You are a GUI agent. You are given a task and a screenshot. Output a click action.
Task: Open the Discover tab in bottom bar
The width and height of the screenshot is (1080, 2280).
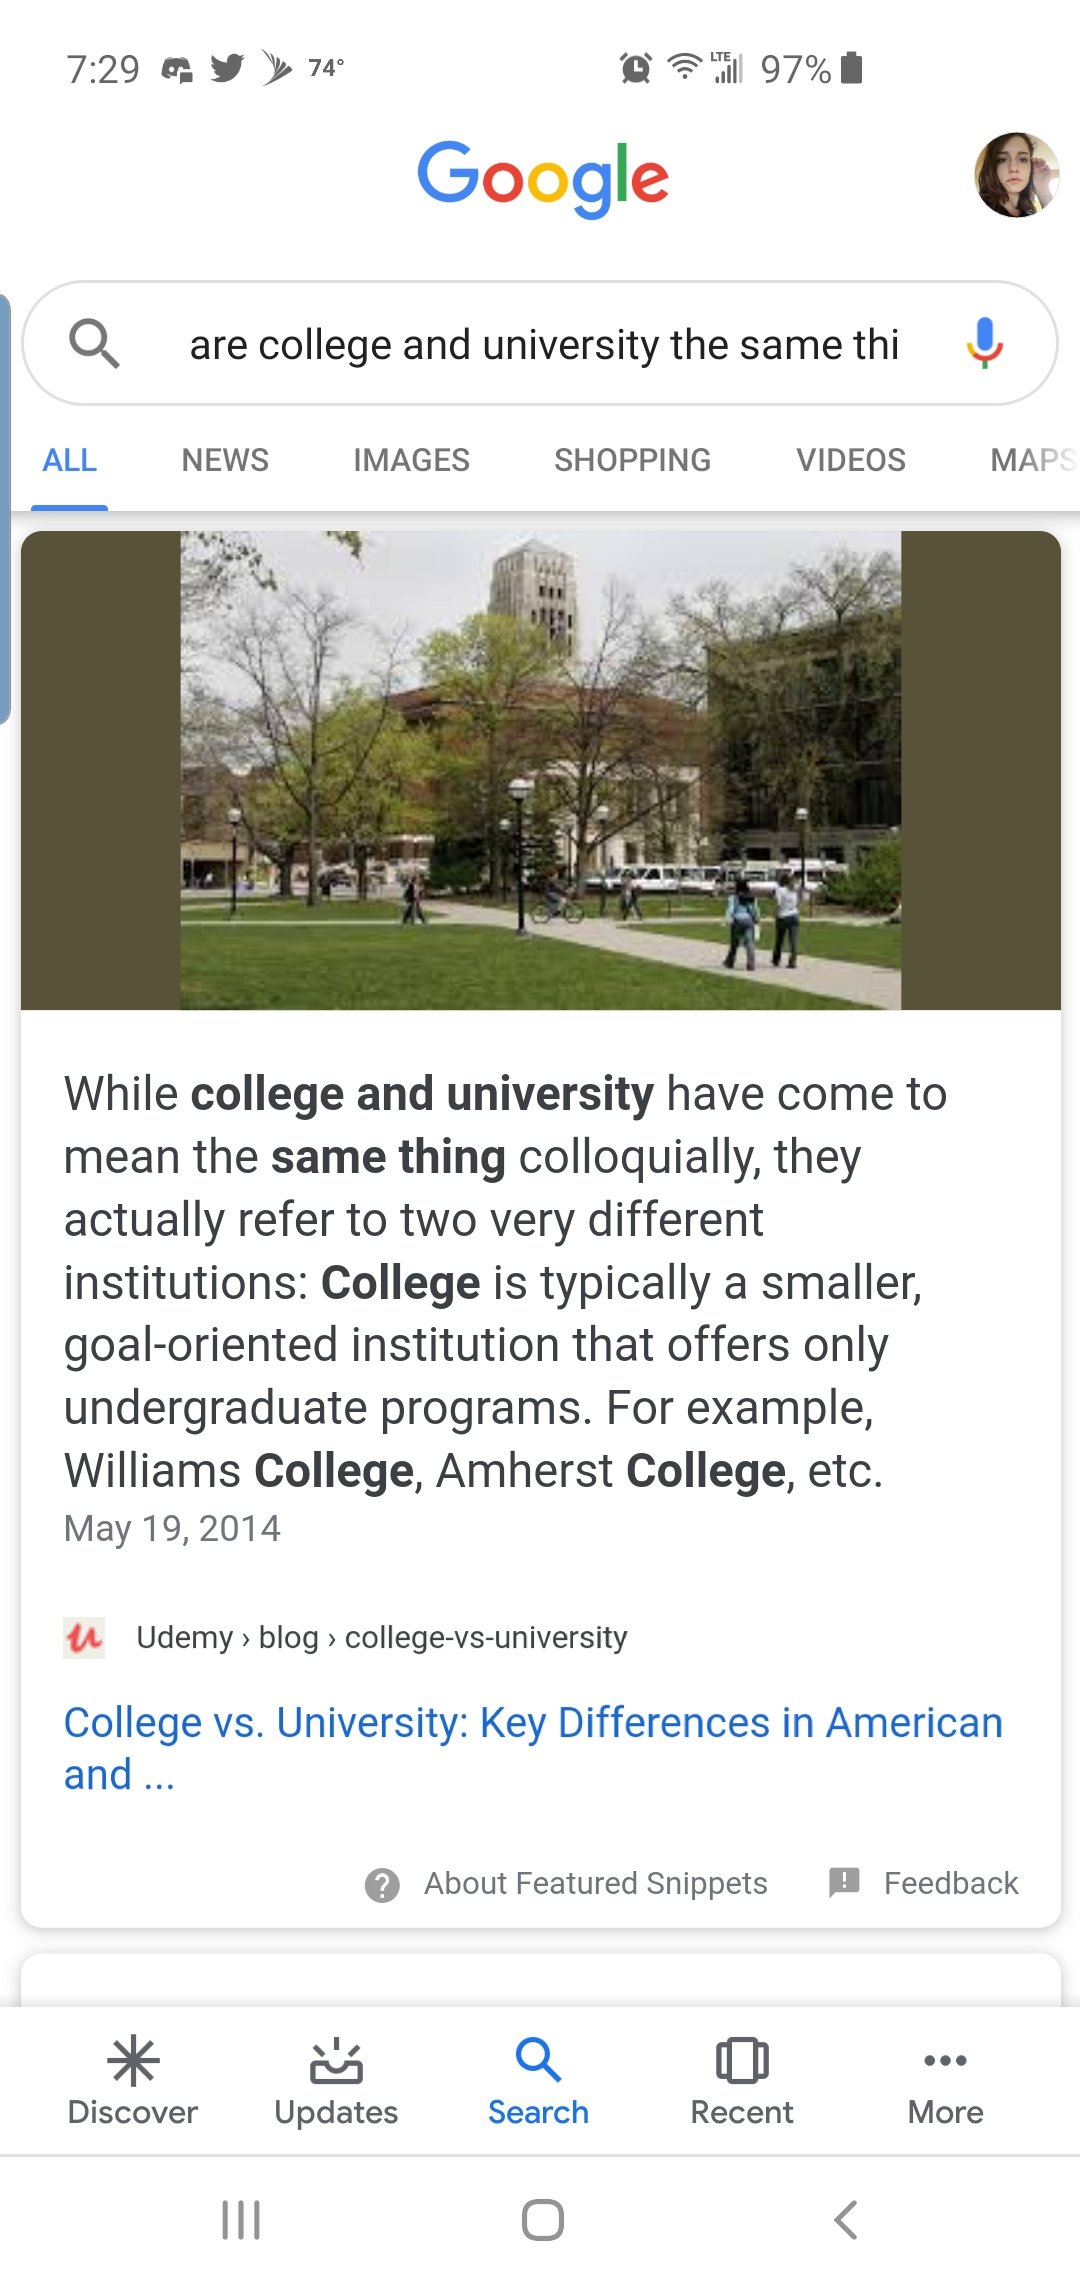tap(133, 2080)
